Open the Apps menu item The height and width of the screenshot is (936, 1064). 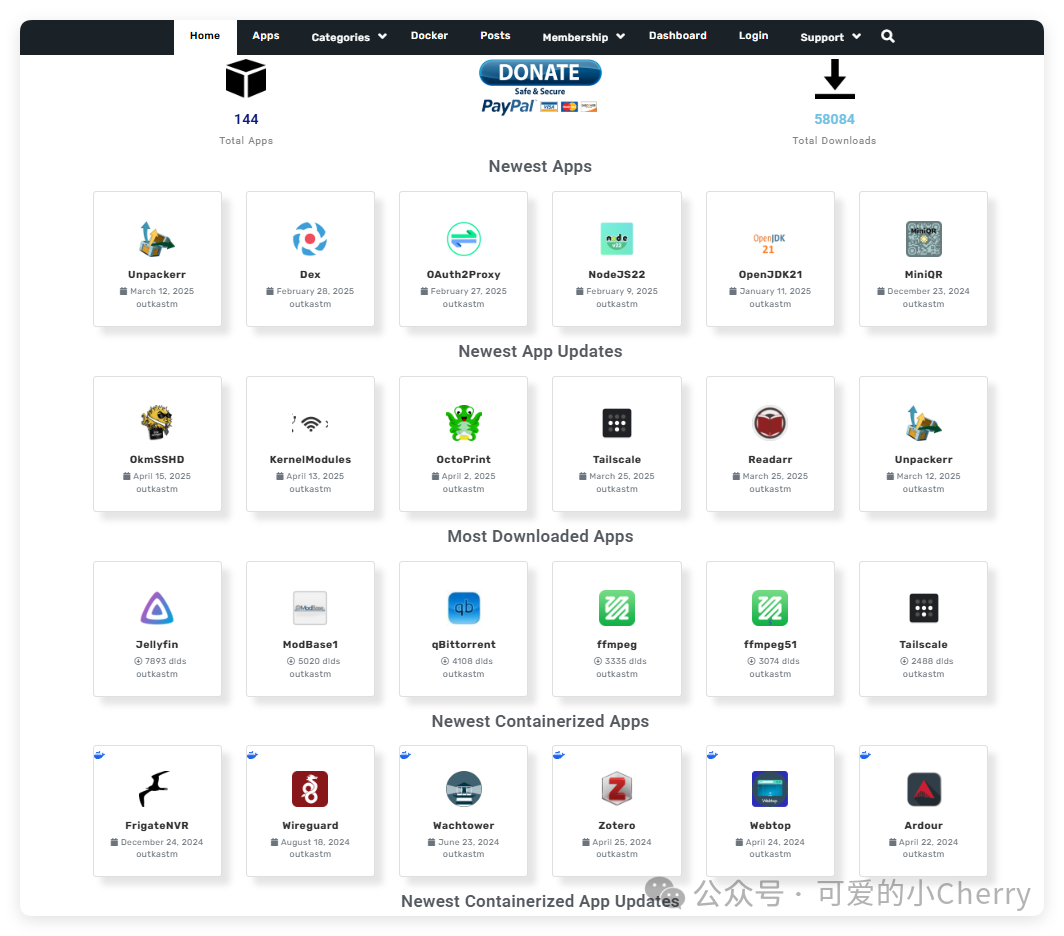coord(266,36)
